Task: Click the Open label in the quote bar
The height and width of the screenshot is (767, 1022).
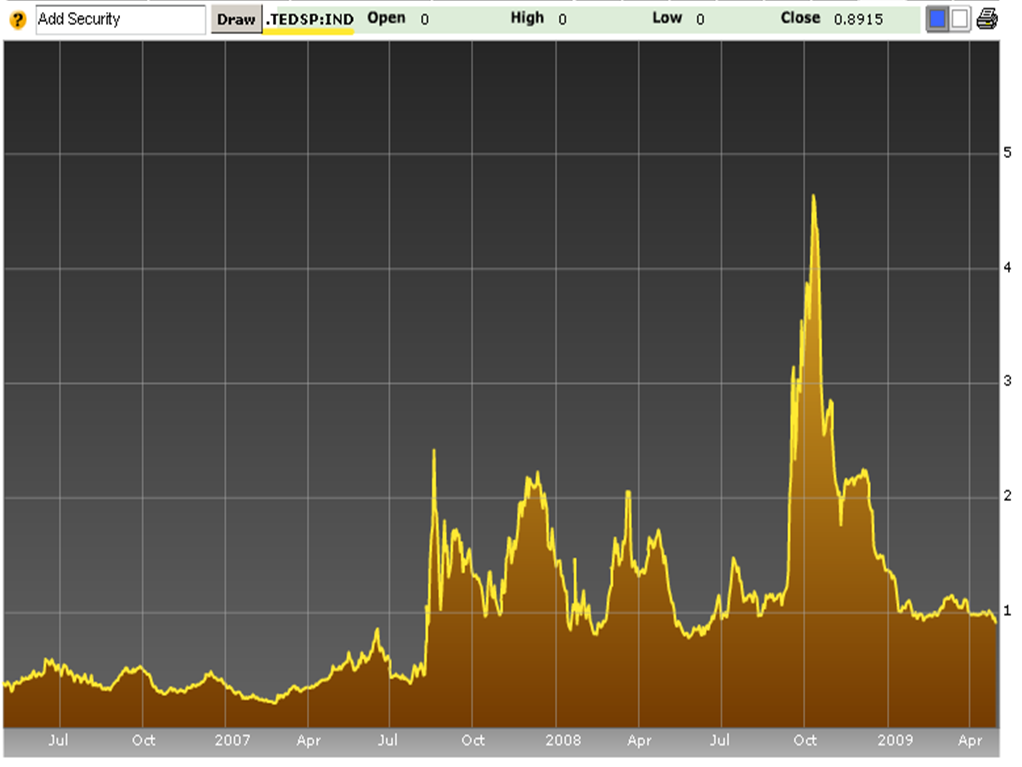Action: coord(386,18)
